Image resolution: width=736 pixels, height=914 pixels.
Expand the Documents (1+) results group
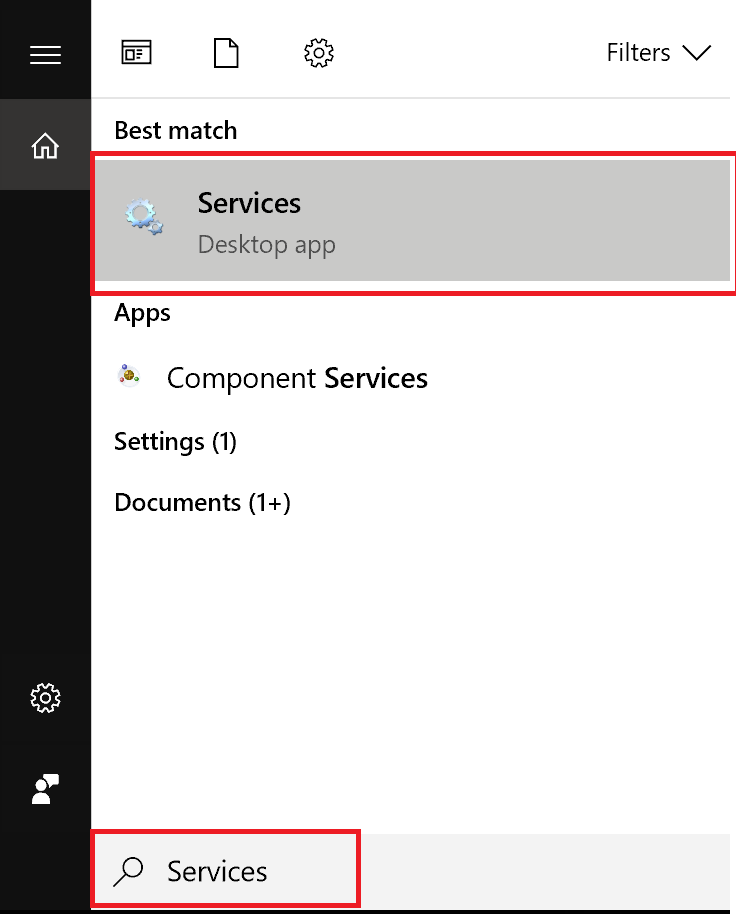tap(202, 503)
